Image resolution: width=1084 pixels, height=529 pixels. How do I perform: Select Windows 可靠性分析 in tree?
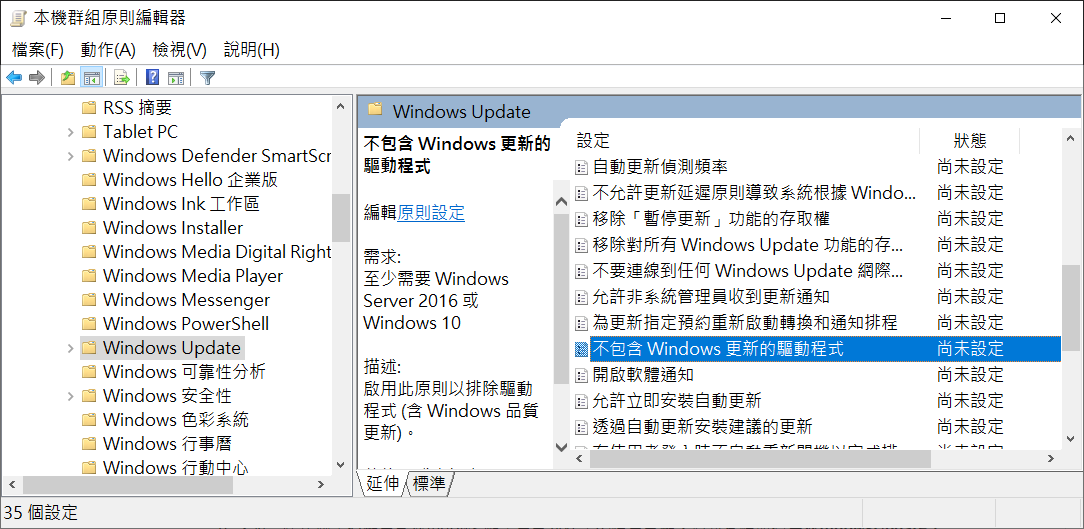(184, 372)
